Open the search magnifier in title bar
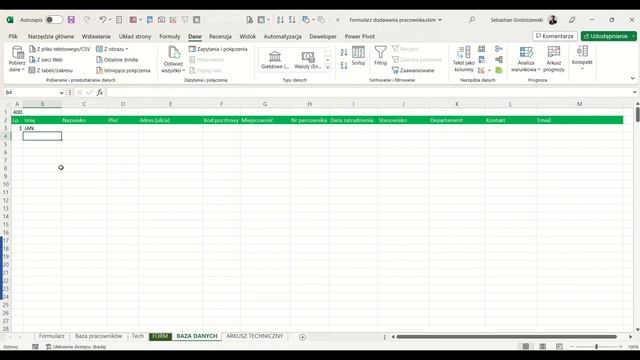 click(x=472, y=20)
